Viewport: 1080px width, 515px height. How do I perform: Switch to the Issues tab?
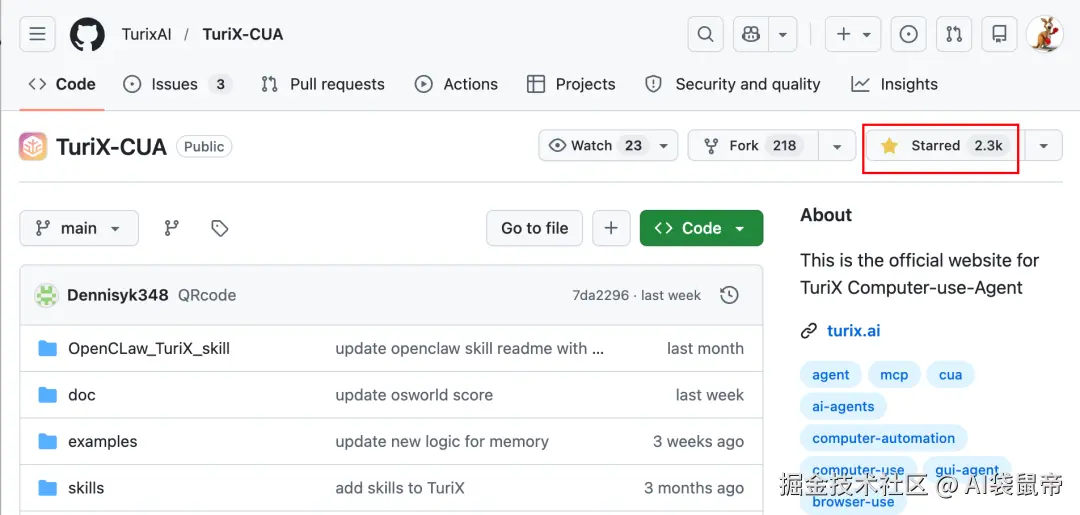pyautogui.click(x=176, y=84)
